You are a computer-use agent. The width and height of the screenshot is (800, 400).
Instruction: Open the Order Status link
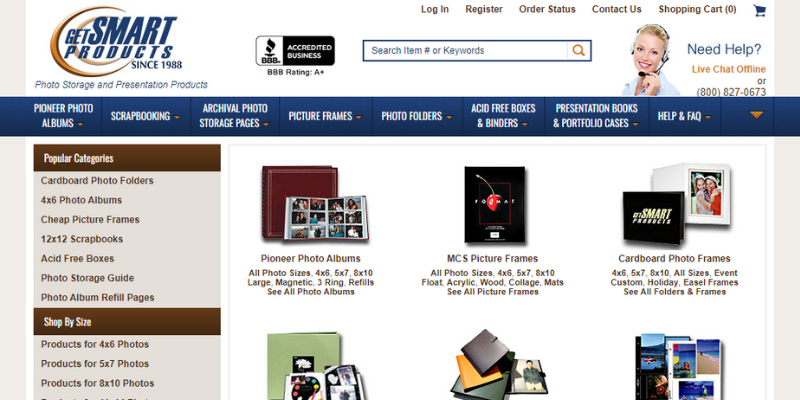[547, 9]
